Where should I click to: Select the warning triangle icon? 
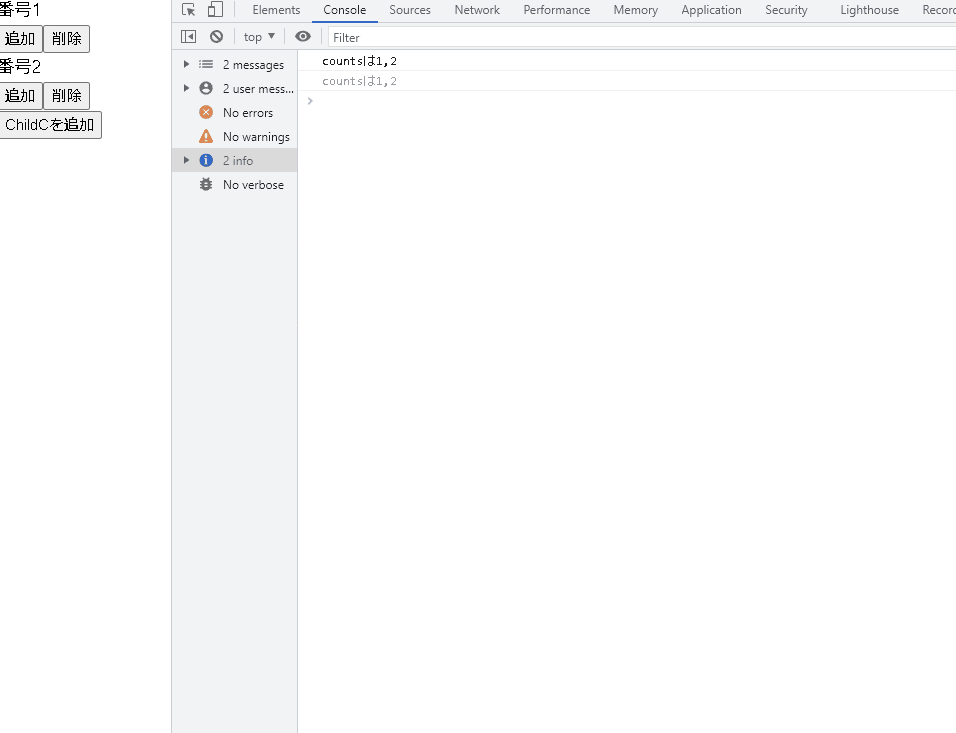coord(206,136)
